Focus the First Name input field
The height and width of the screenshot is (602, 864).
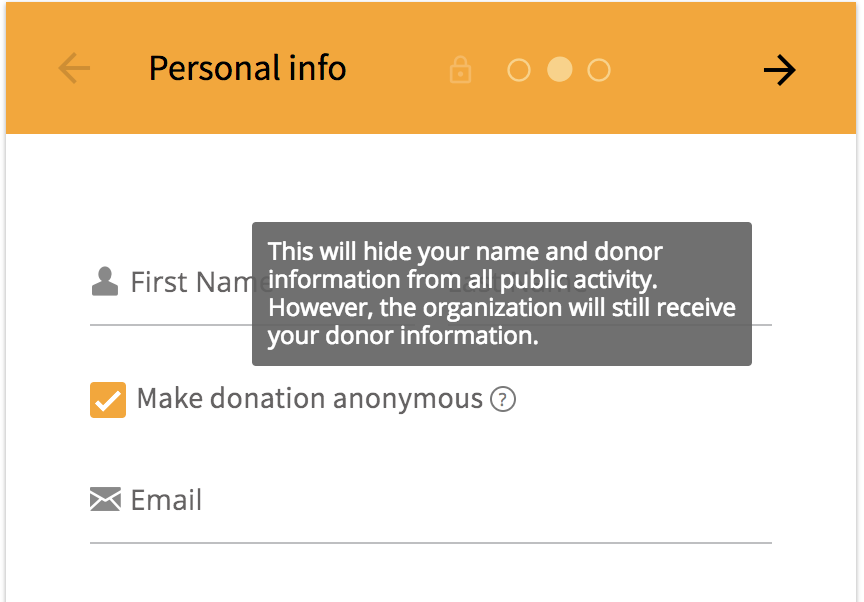pos(180,300)
